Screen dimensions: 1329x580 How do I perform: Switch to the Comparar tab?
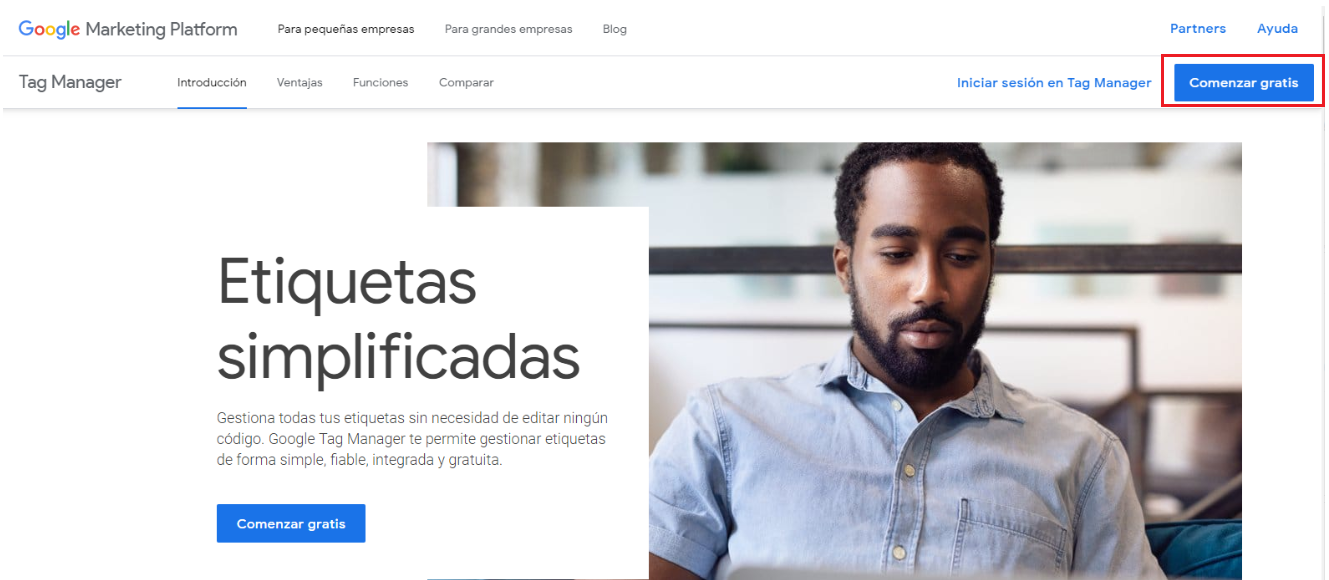pyautogui.click(x=466, y=82)
